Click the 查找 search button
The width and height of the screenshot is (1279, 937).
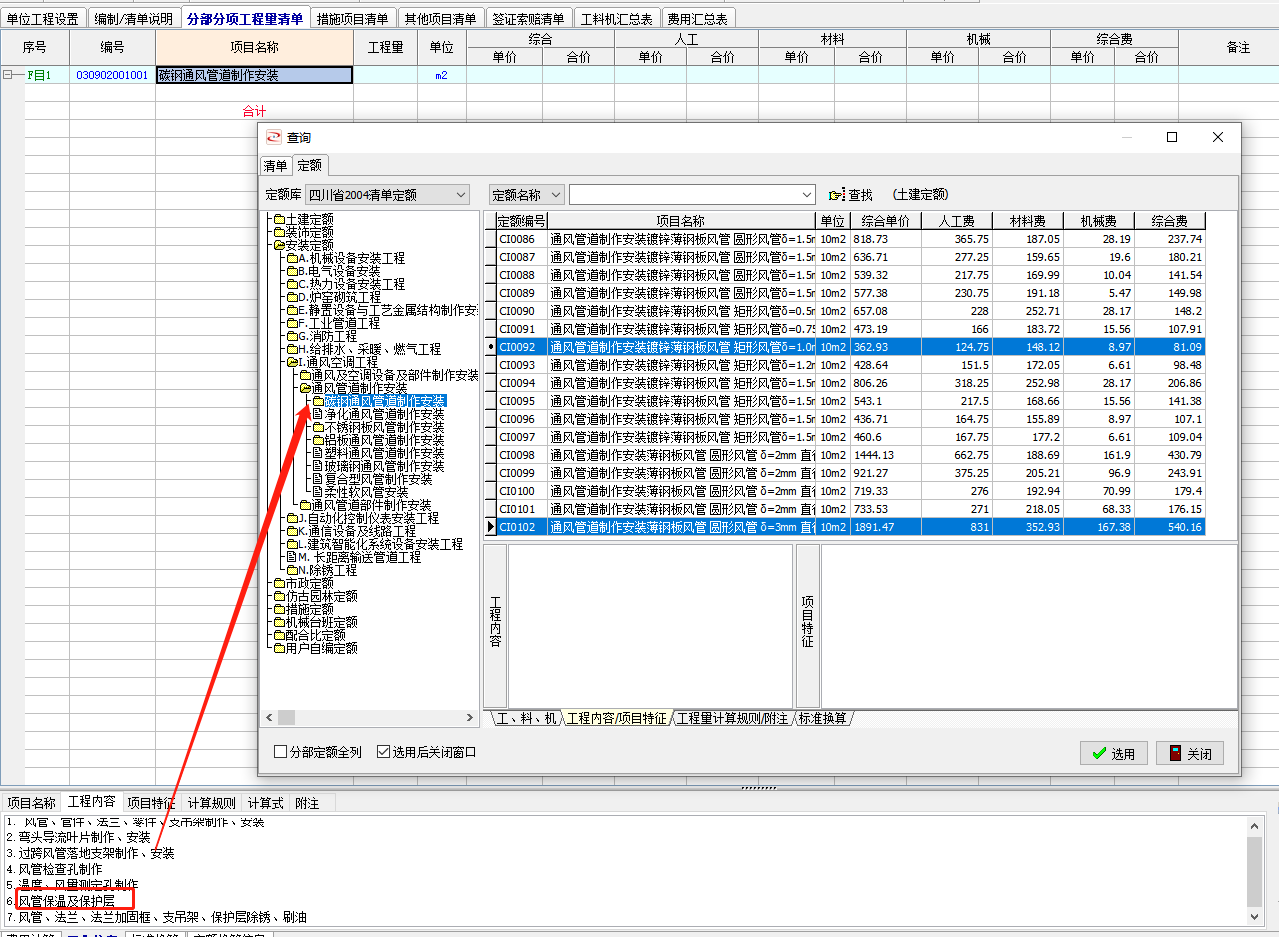pos(851,195)
